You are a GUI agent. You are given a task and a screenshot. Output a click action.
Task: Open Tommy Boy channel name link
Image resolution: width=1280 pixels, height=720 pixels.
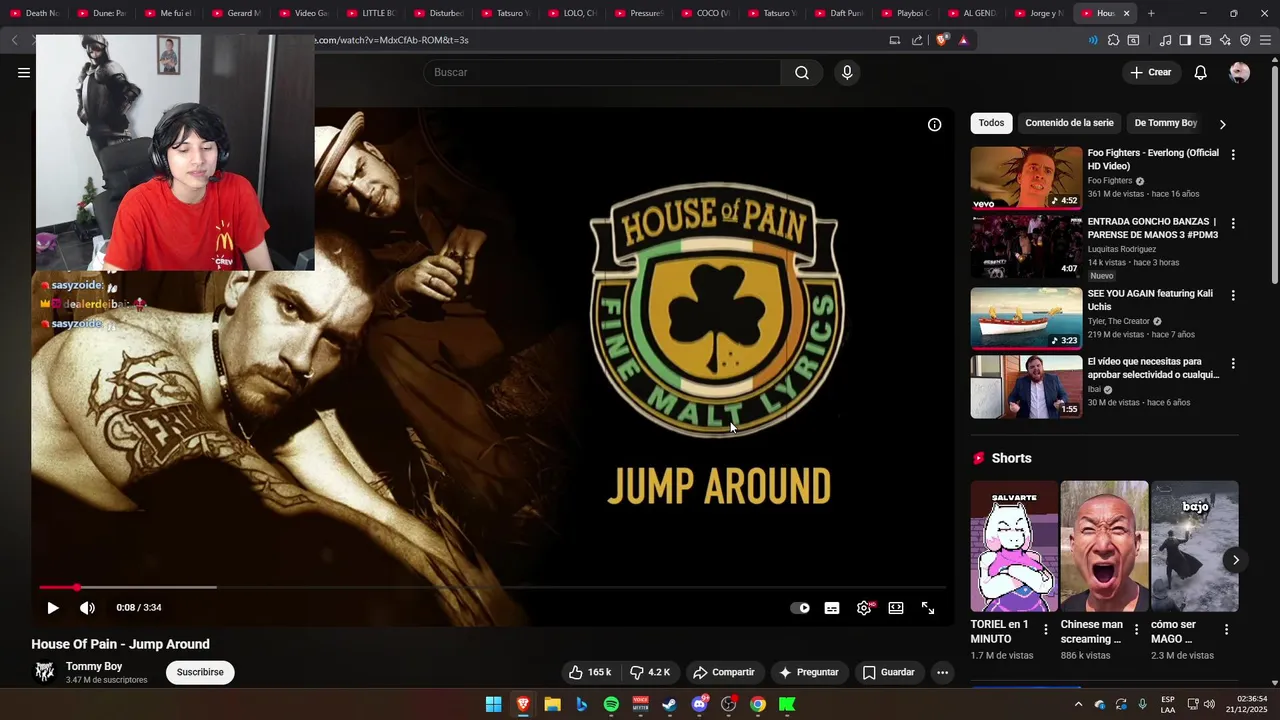[94, 666]
